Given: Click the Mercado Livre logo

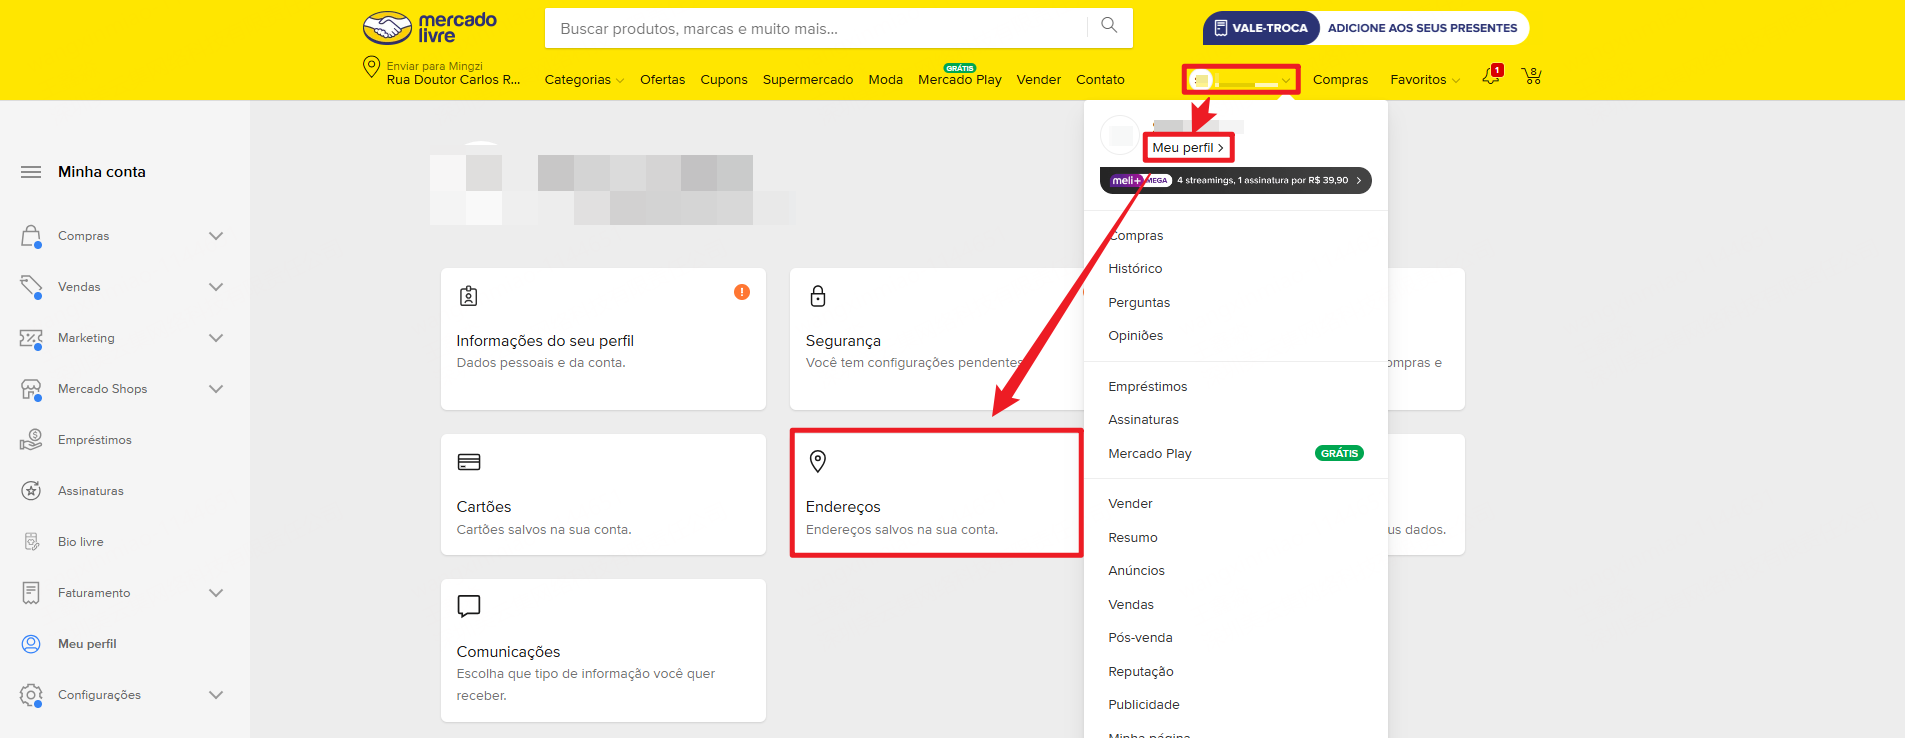Looking at the screenshot, I should coord(430,28).
